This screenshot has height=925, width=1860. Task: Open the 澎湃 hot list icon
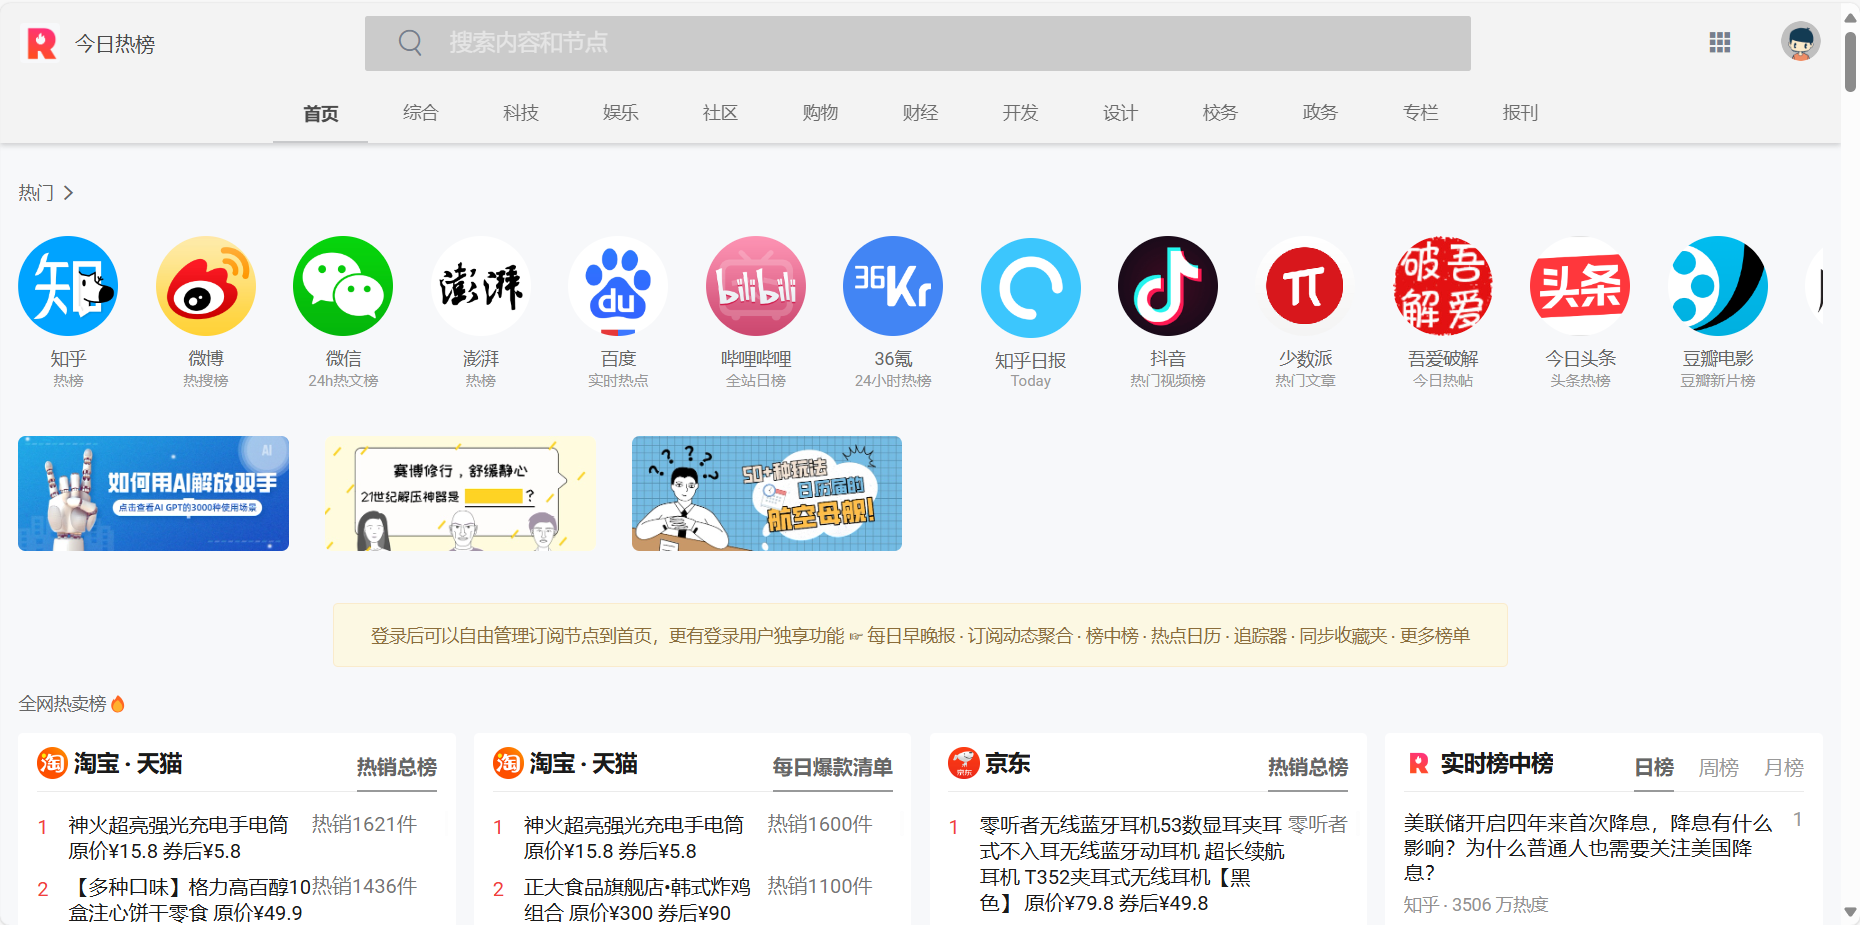pos(481,286)
